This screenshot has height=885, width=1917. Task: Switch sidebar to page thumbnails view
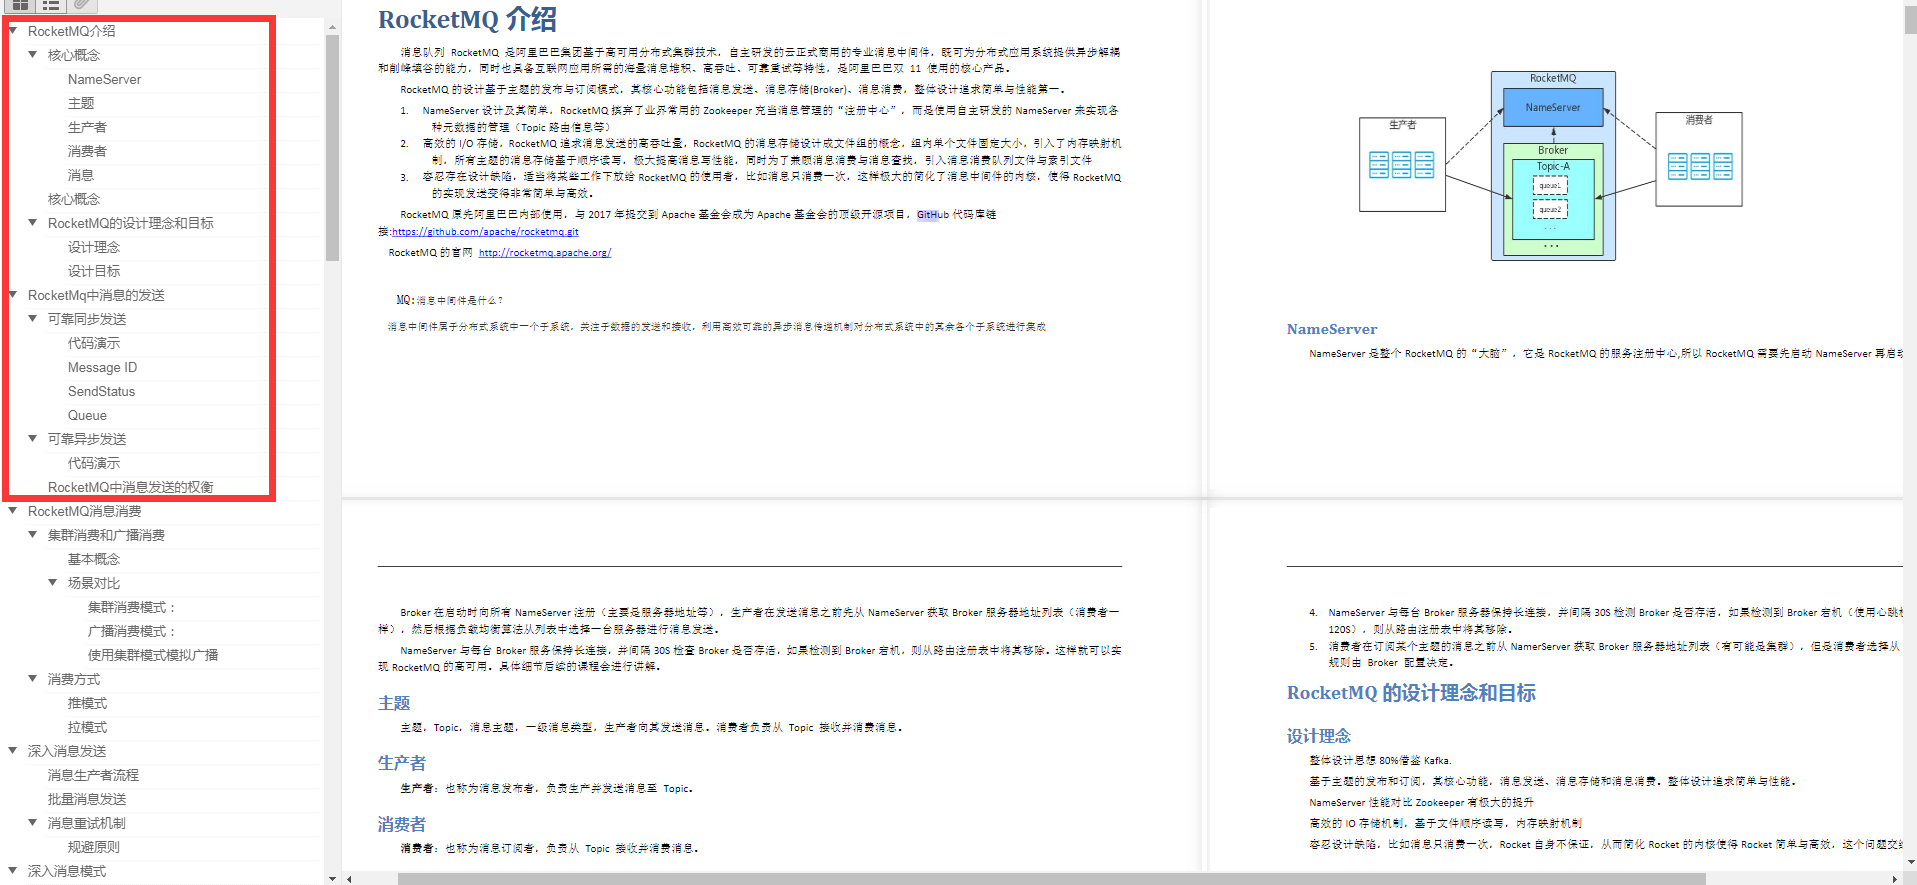[20, 5]
